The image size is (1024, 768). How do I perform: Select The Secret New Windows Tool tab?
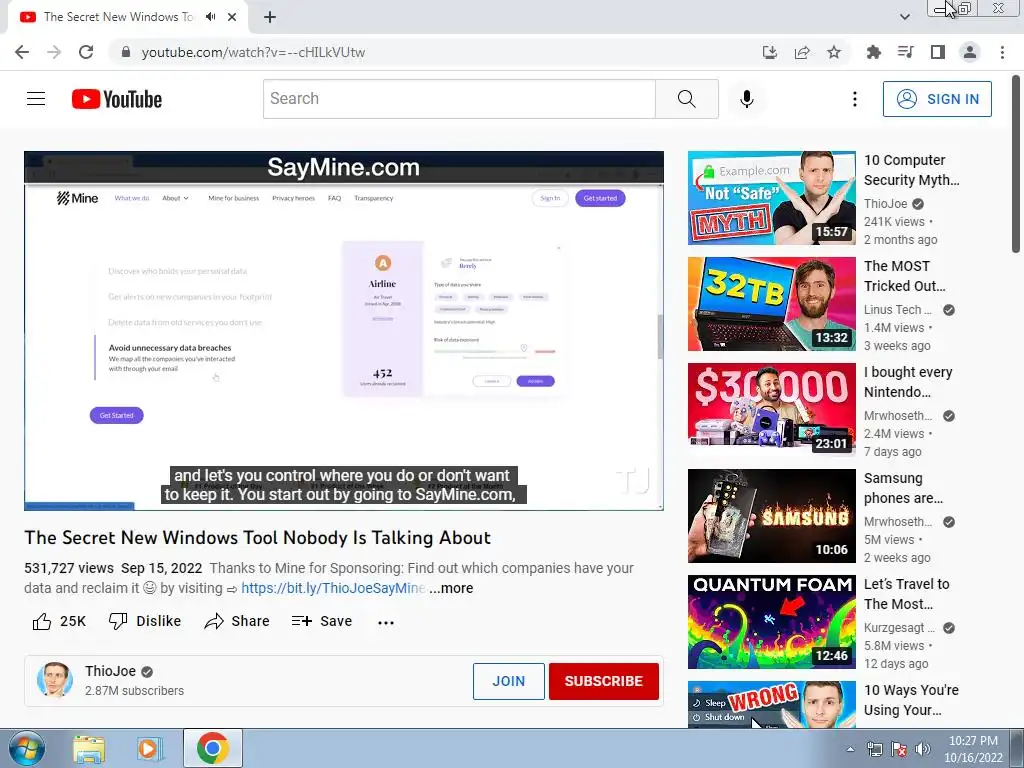[118, 17]
